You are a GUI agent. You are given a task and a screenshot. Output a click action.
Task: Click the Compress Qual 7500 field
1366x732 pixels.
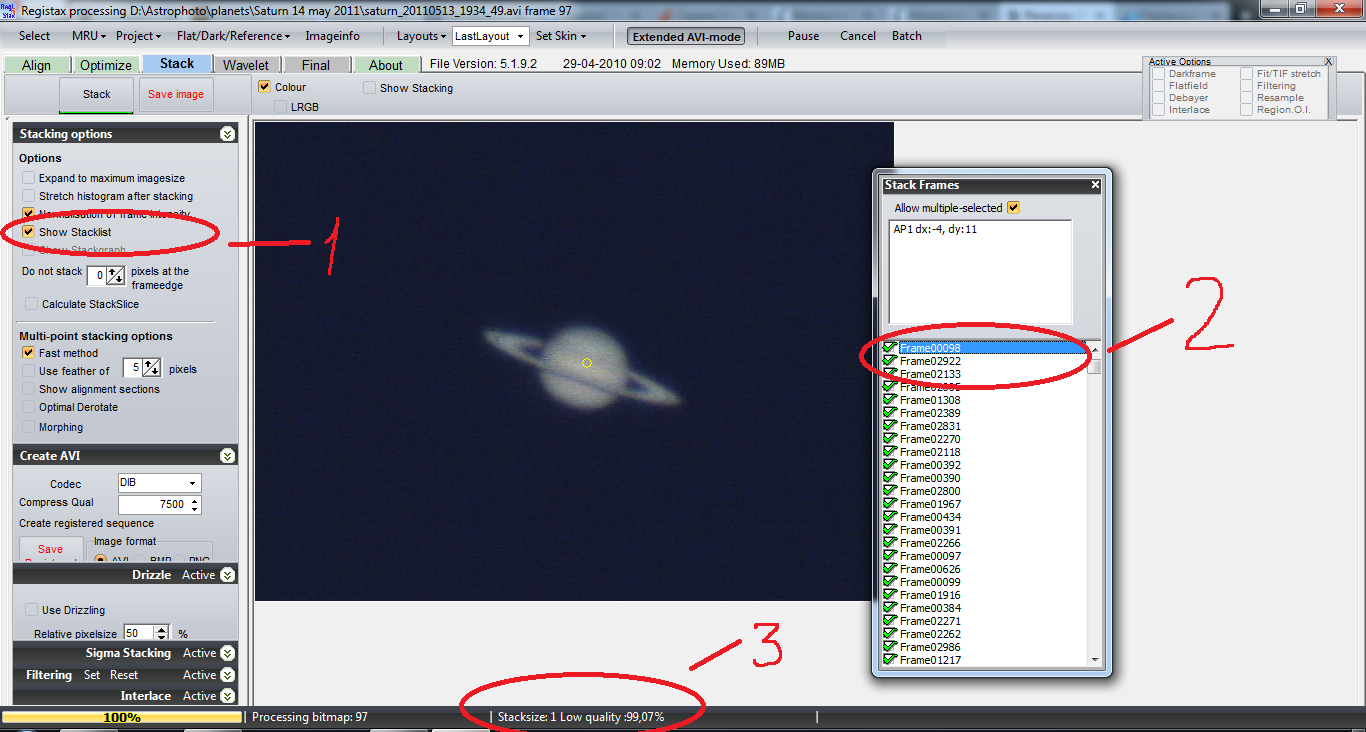[x=153, y=505]
